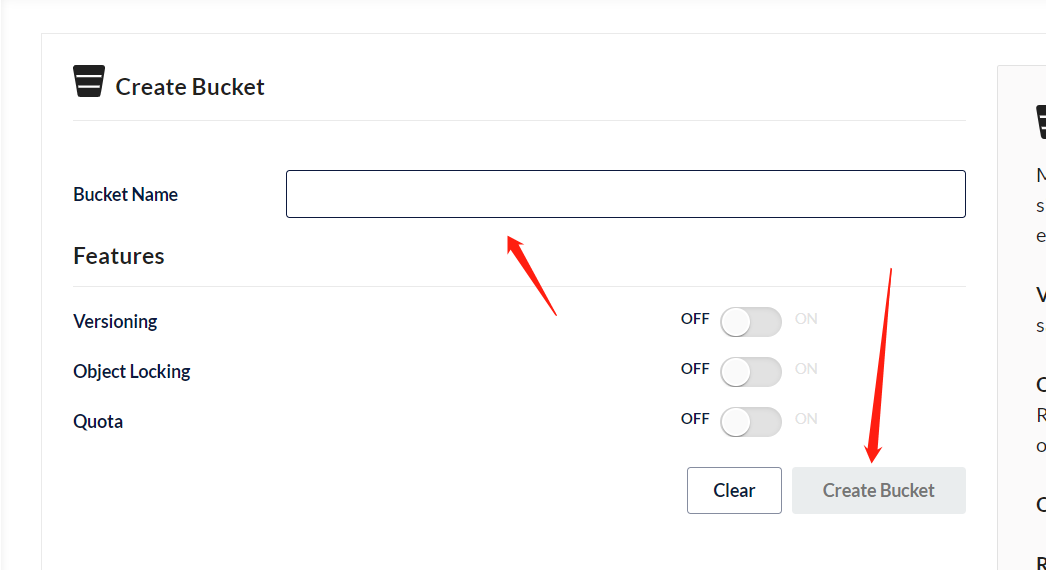The width and height of the screenshot is (1046, 570).
Task: Focus the Bucket Name text field
Action: (x=625, y=194)
